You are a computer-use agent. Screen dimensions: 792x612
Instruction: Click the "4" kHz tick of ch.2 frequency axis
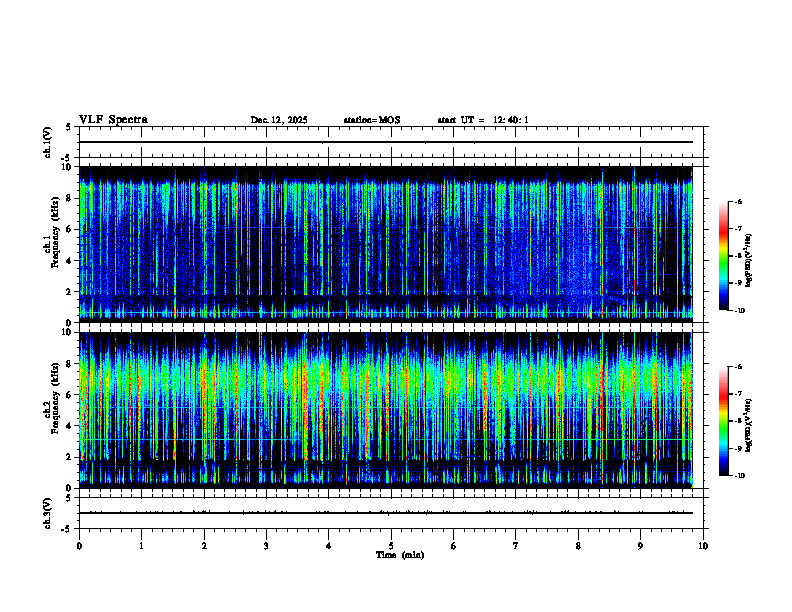[x=70, y=426]
